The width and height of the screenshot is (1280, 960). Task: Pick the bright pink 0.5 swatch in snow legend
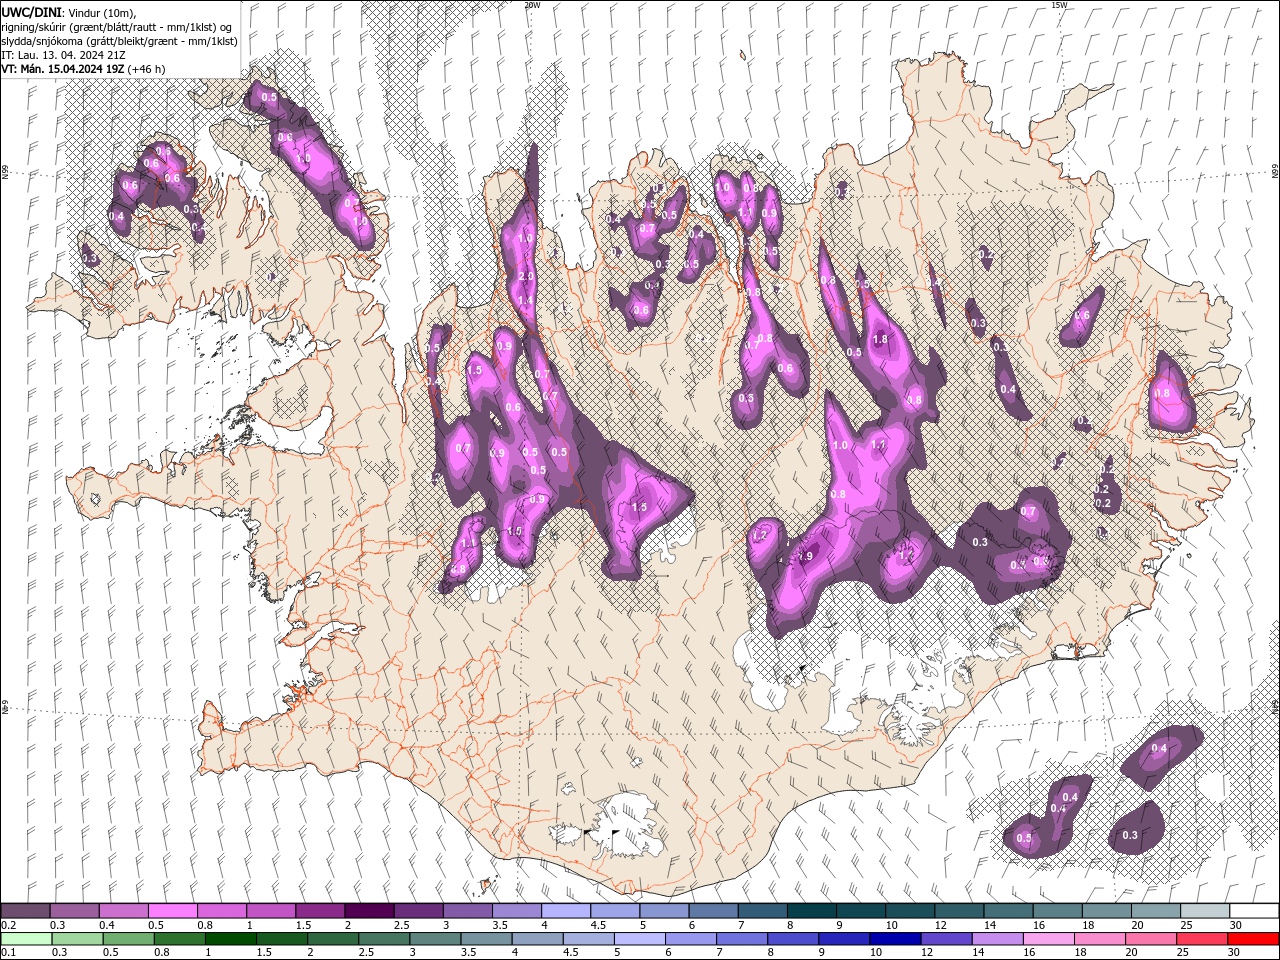tap(172, 911)
